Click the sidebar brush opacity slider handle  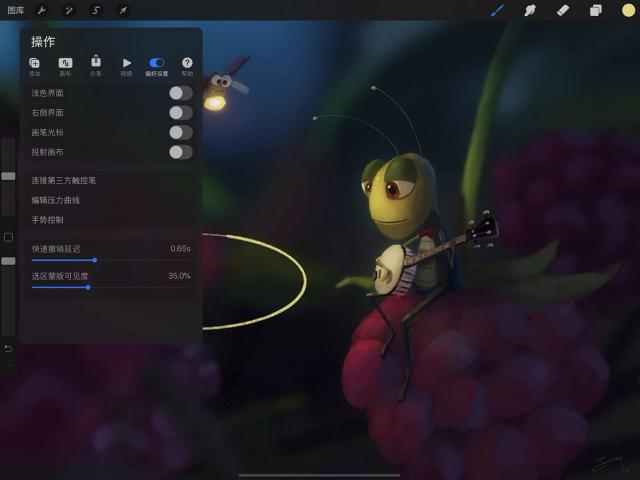(8, 261)
